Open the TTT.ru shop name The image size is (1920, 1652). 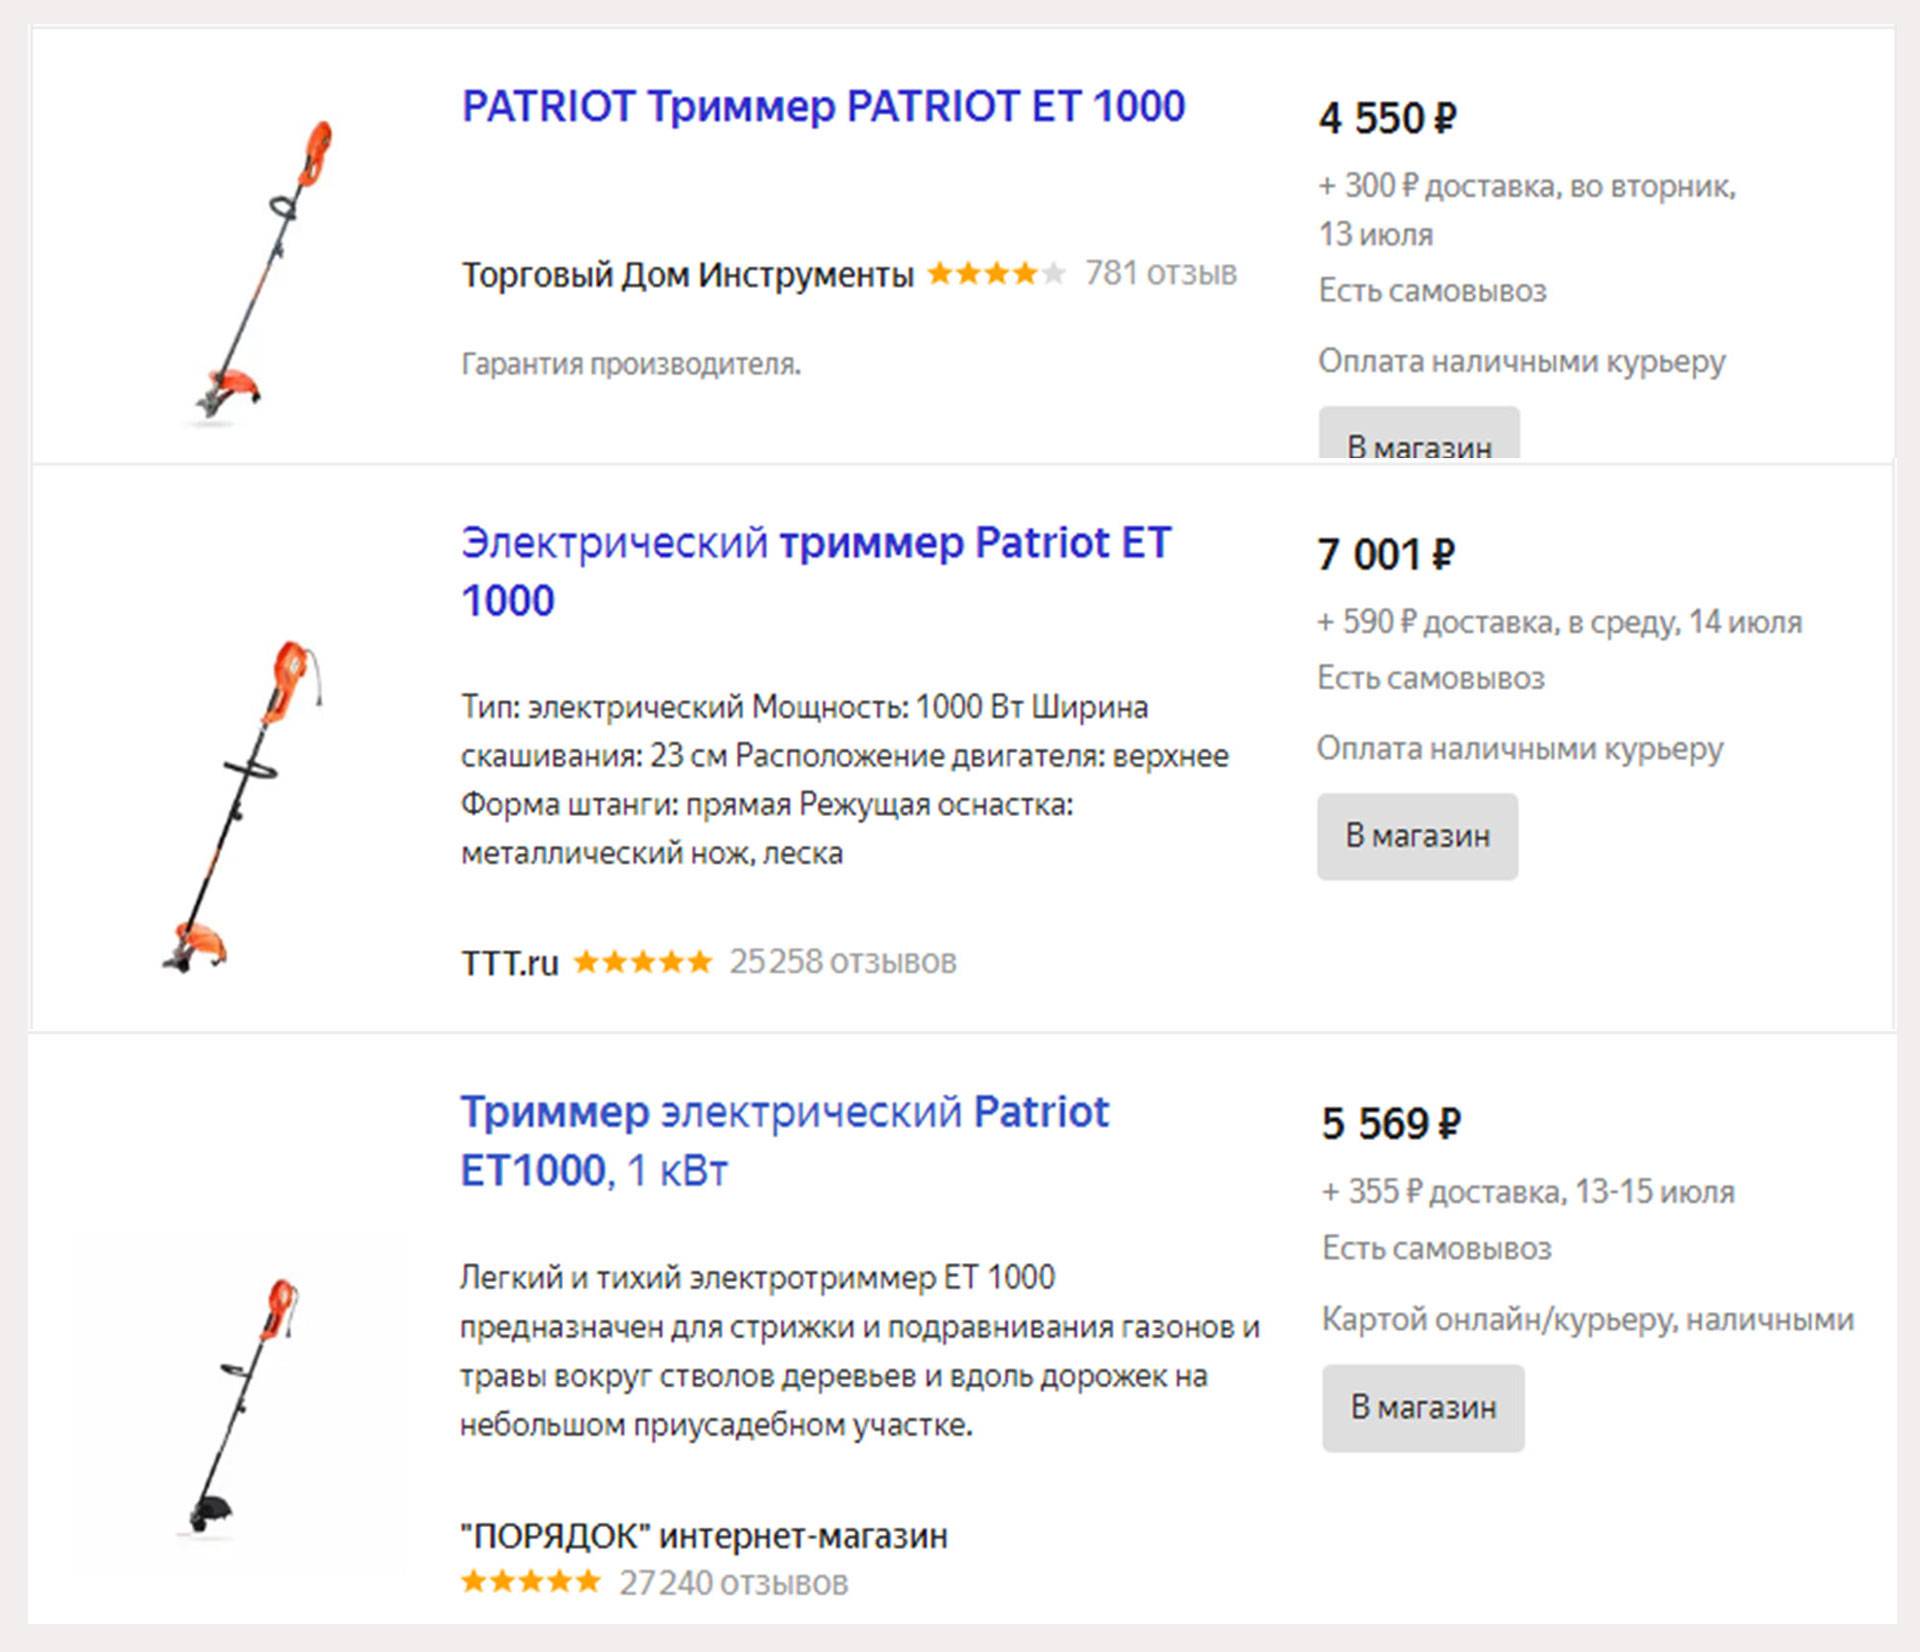coord(509,963)
